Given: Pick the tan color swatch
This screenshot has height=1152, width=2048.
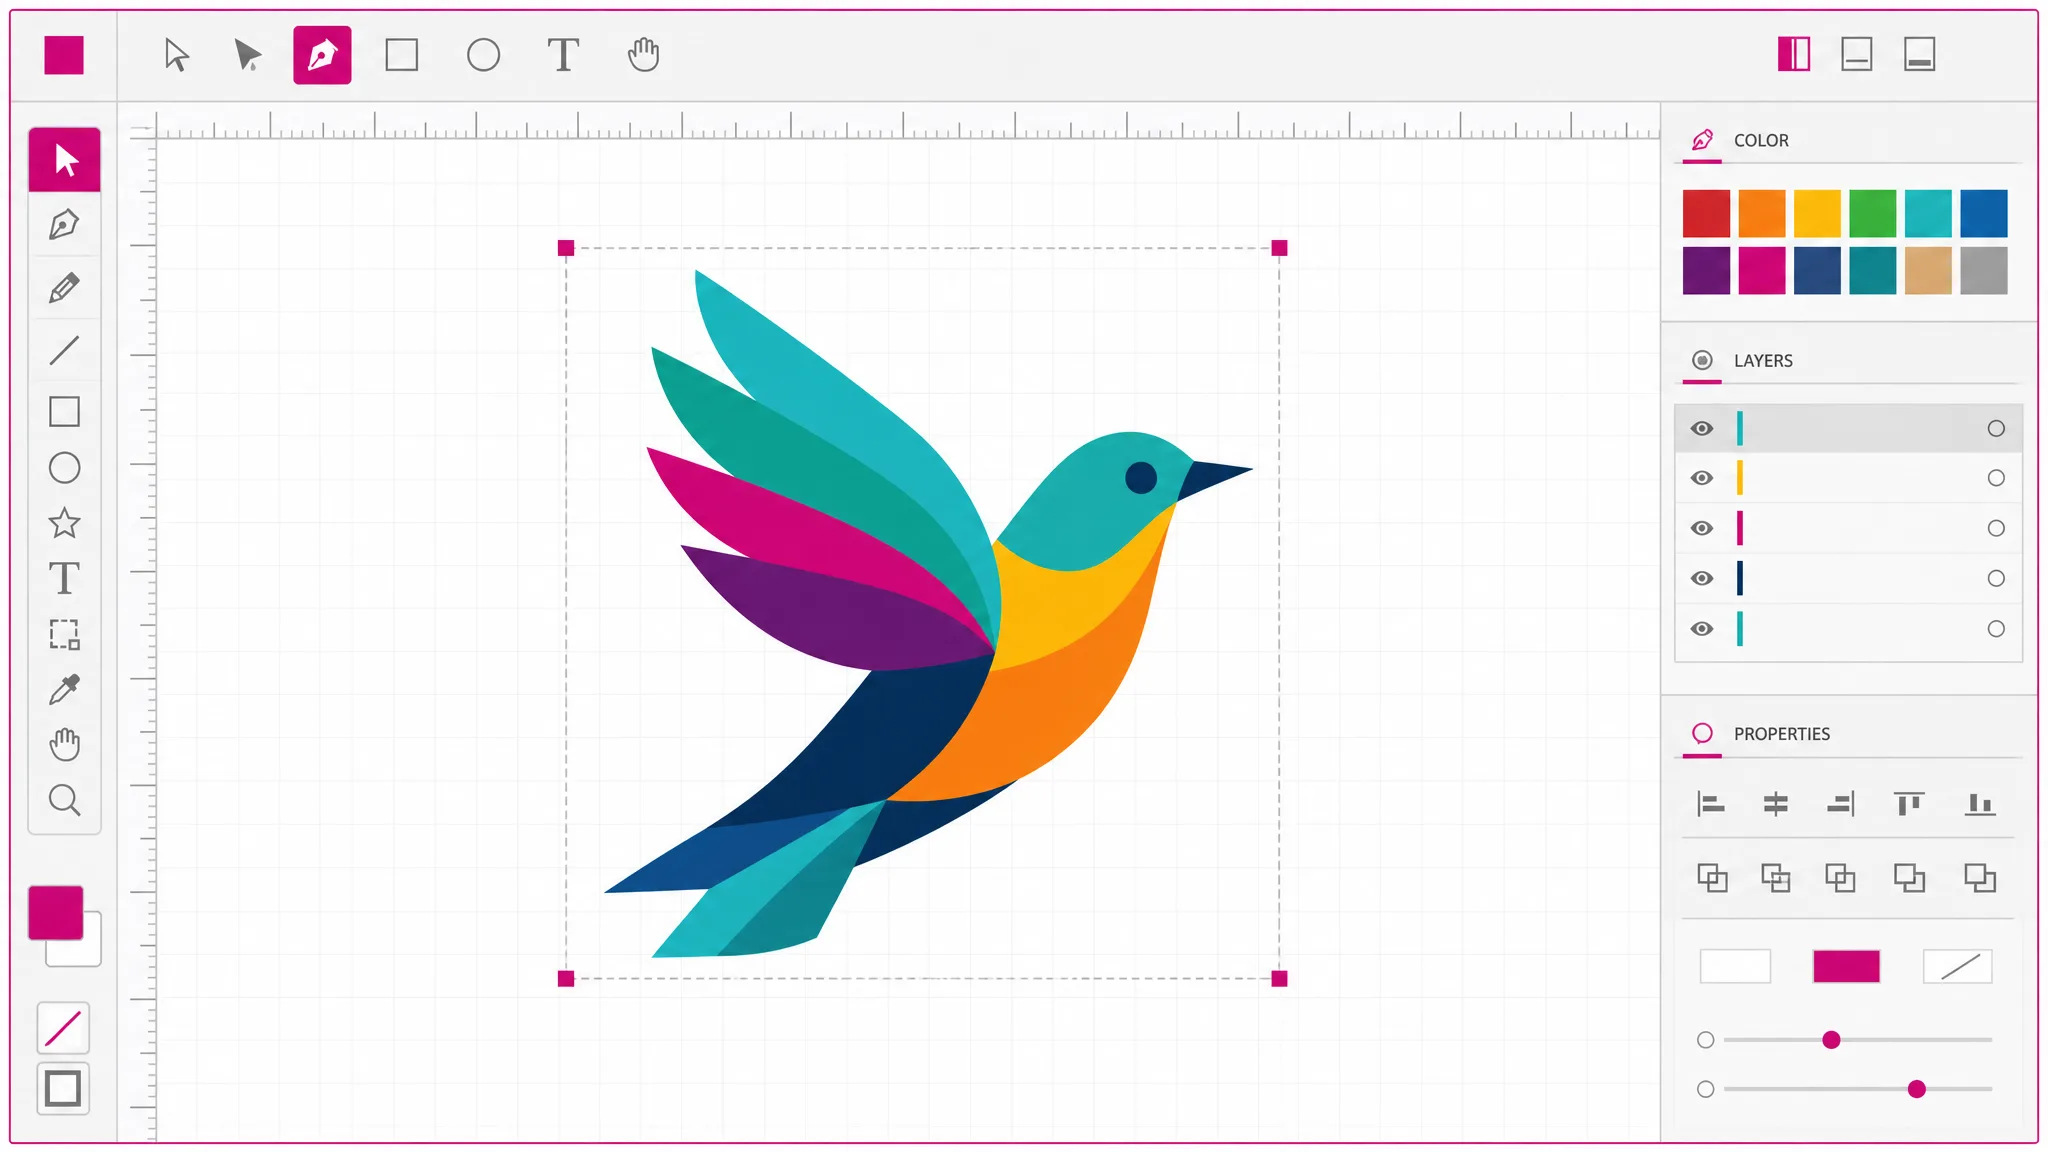Looking at the screenshot, I should click(1928, 270).
